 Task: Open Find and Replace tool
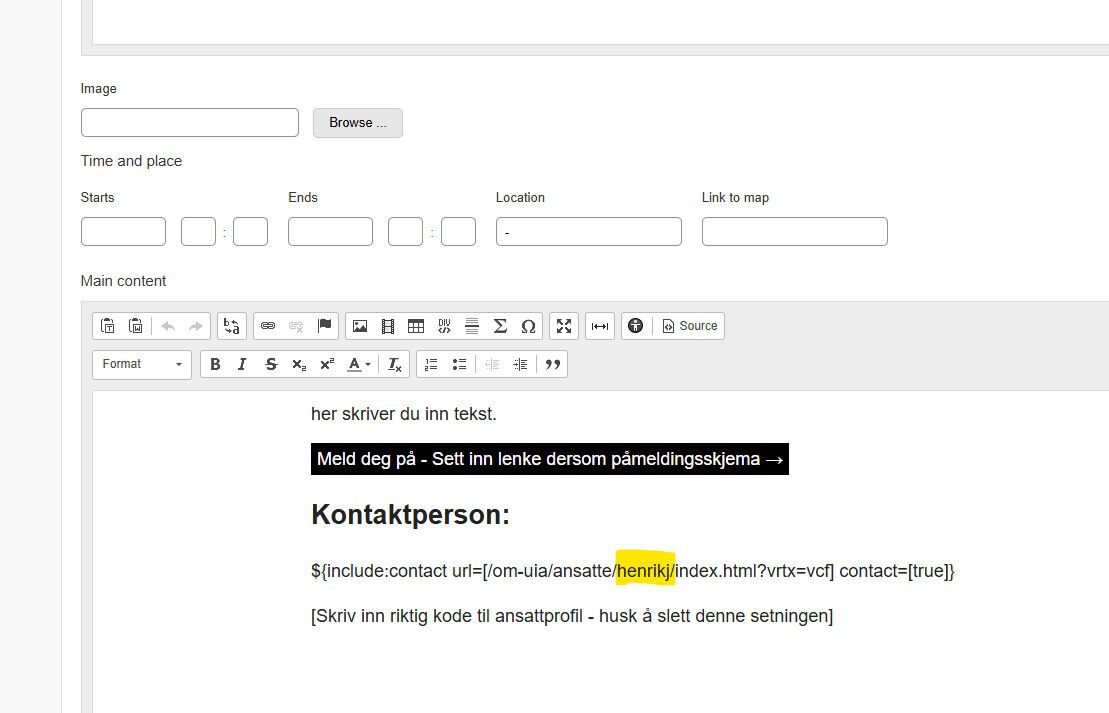coord(231,326)
